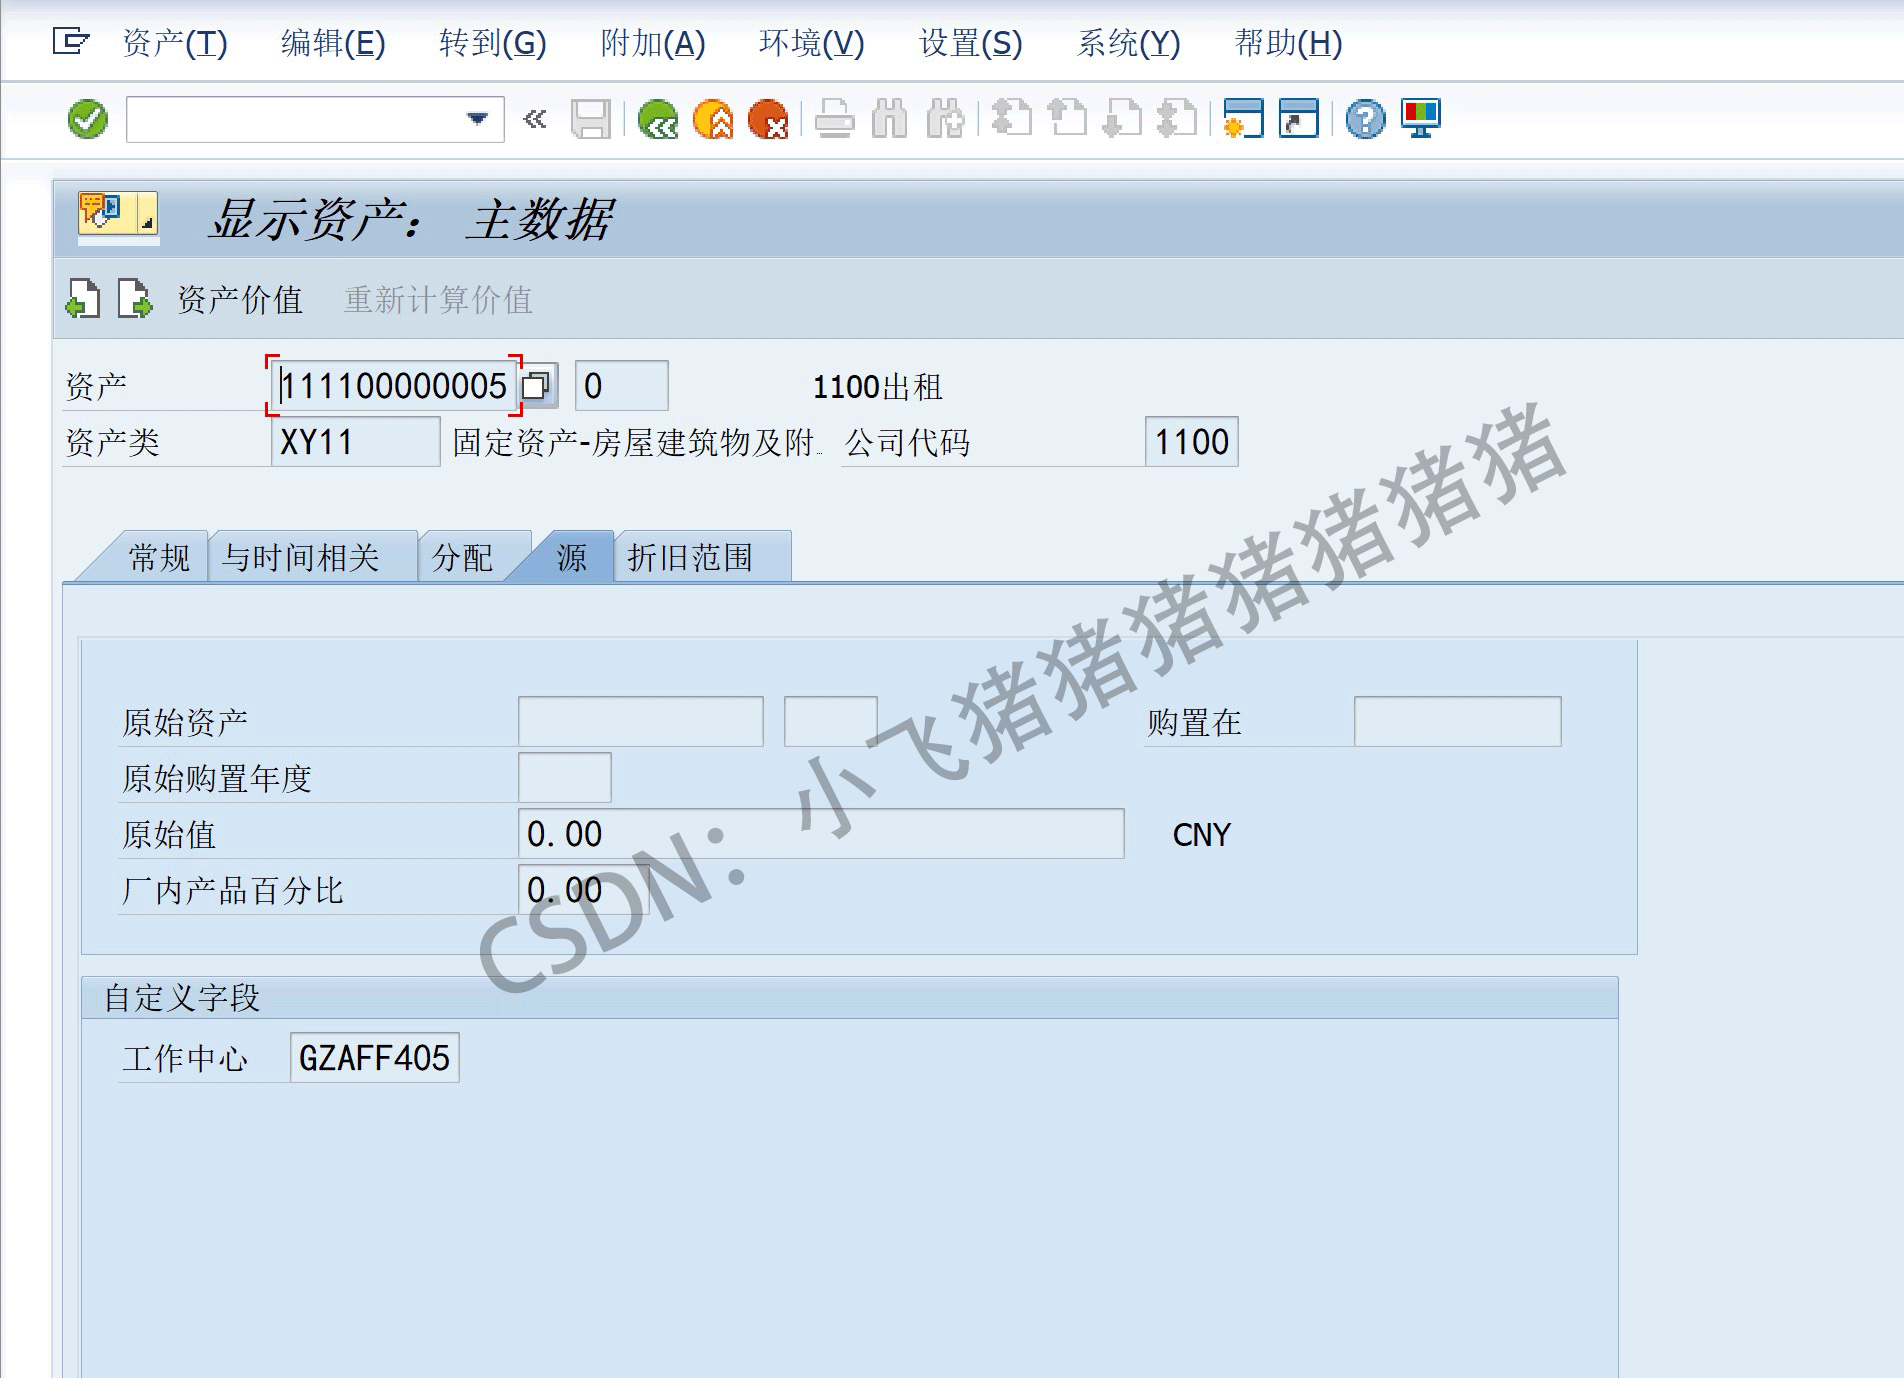Click the Generate Shortcut icon
This screenshot has height=1378, width=1904.
point(1298,119)
